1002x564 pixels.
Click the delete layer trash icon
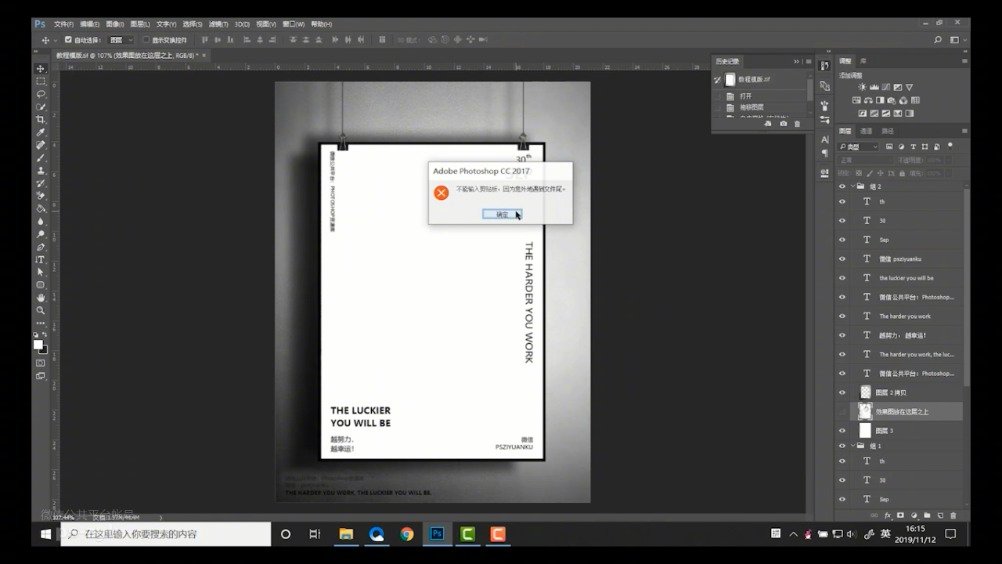point(953,515)
